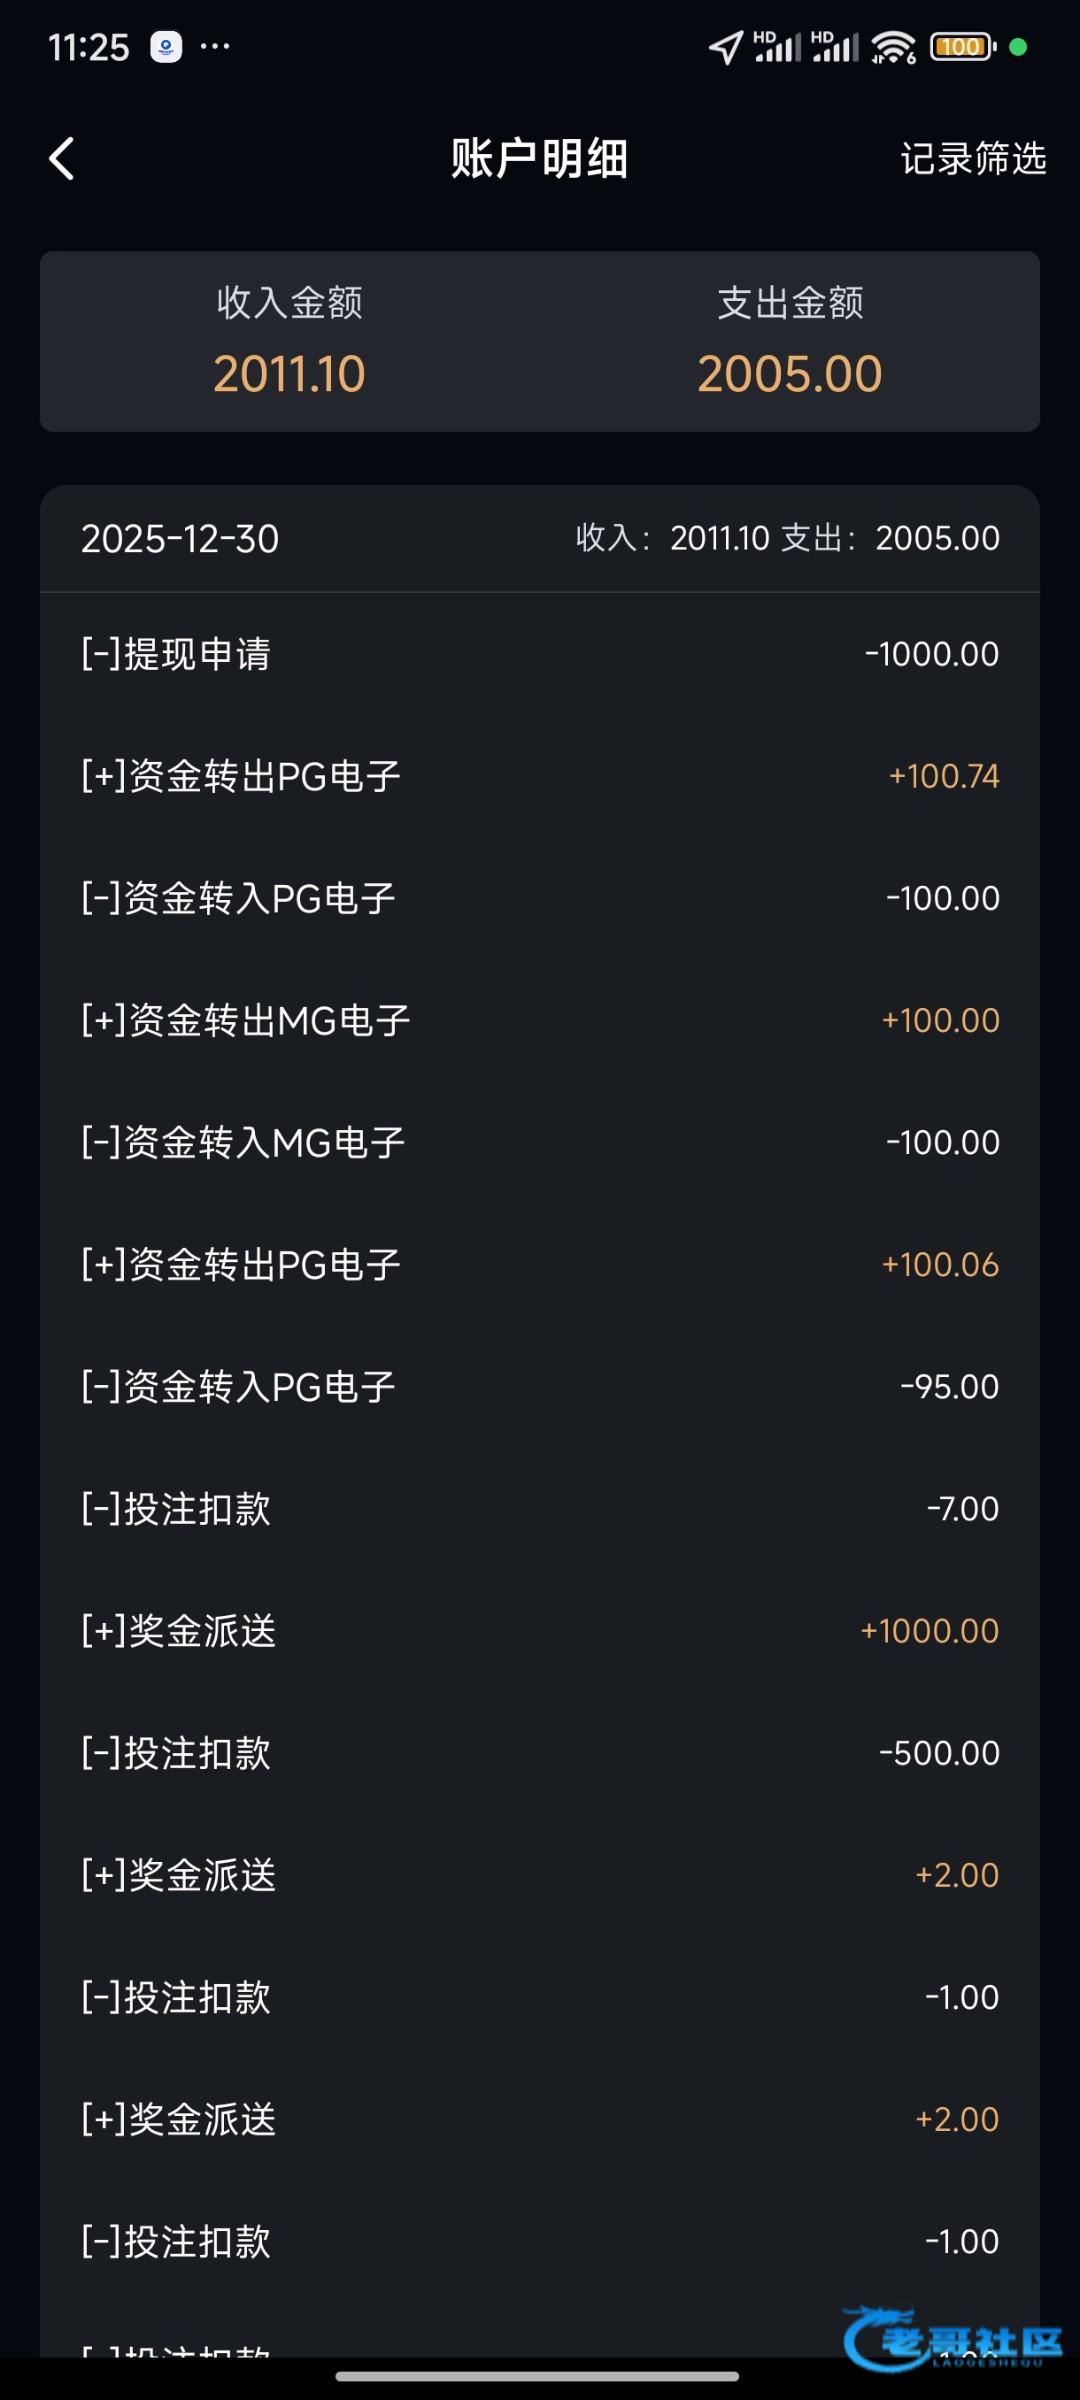Tap the location arrow status icon

pyautogui.click(x=725, y=47)
